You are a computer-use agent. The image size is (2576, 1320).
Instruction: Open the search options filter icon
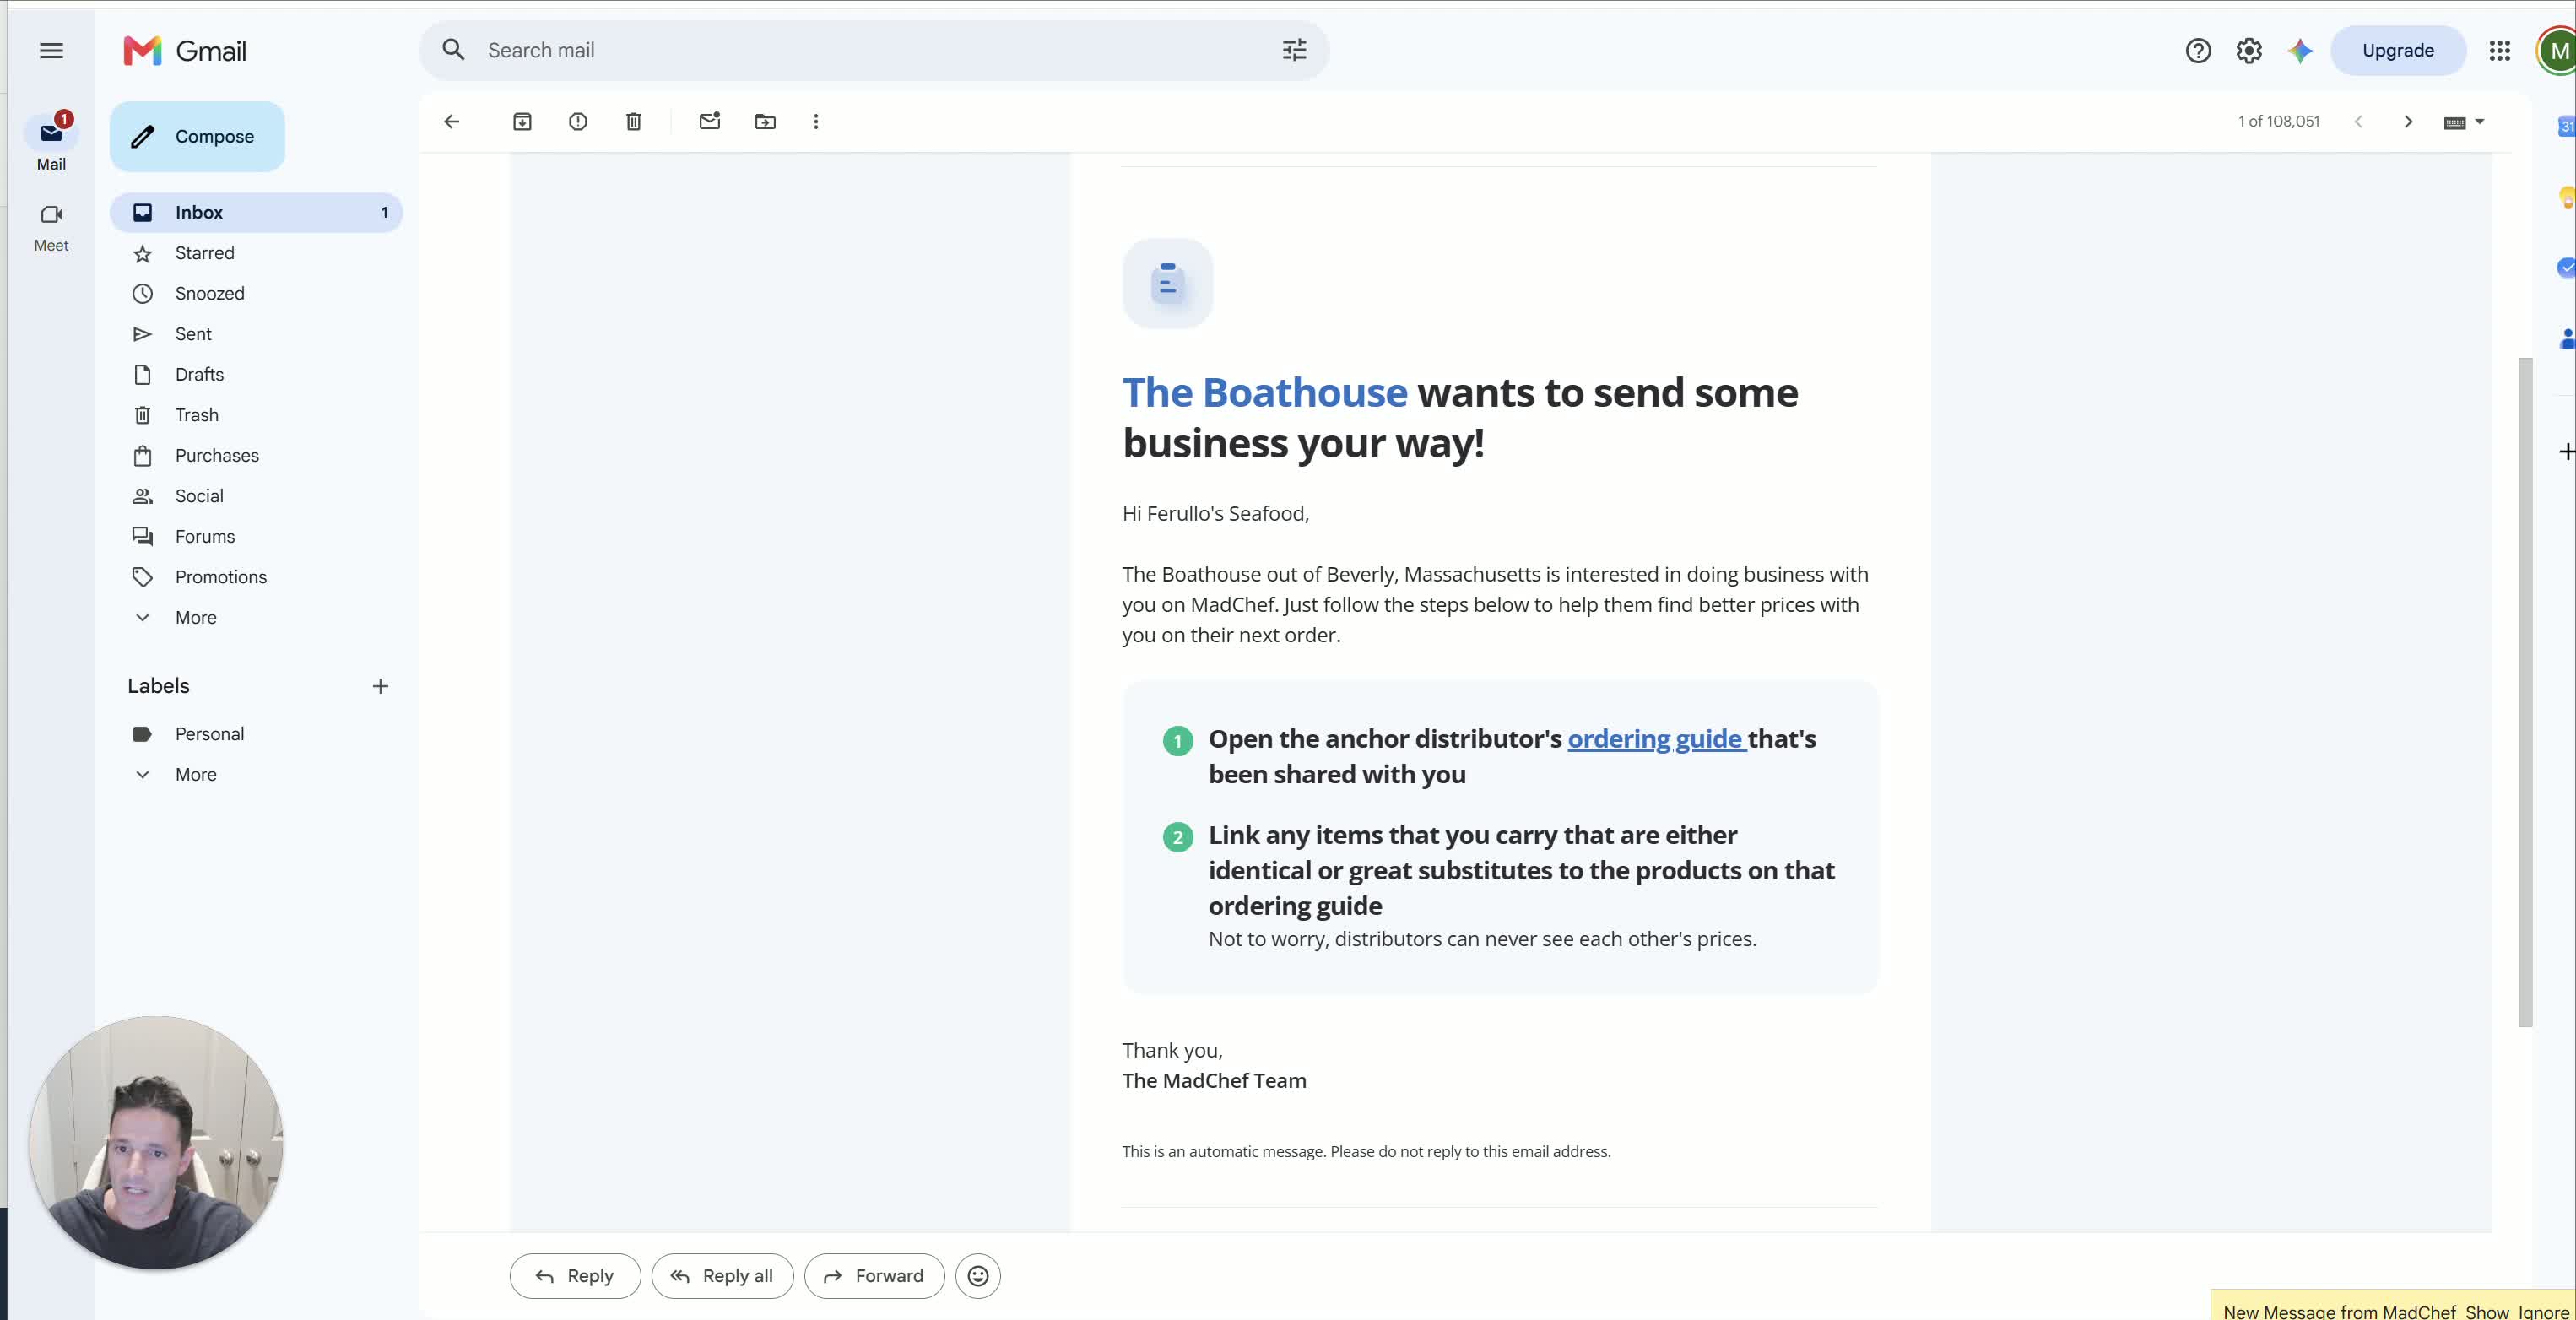coord(1294,50)
